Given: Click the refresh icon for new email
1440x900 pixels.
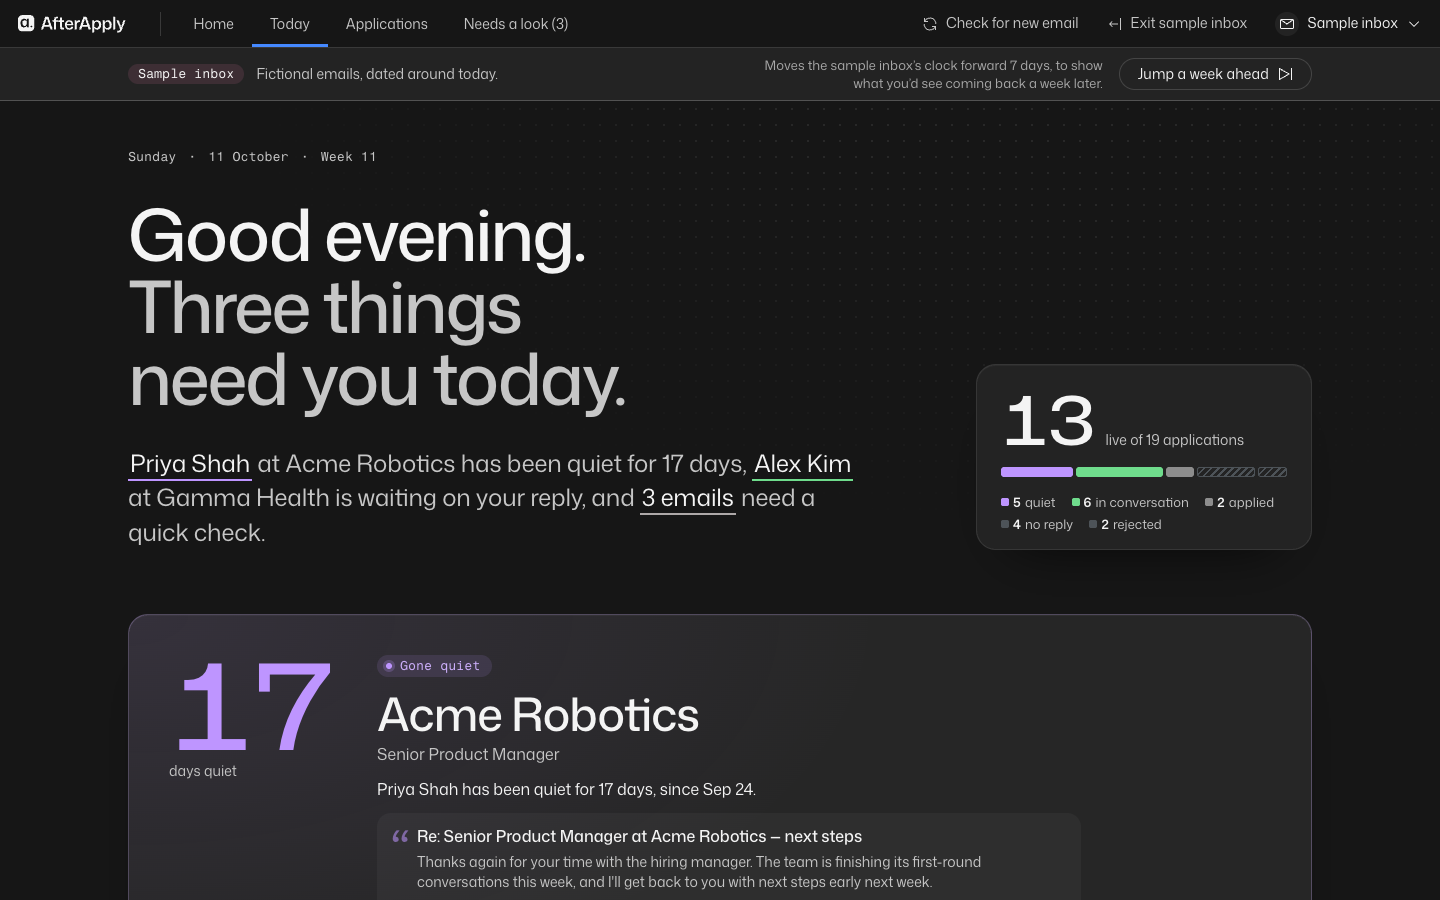Looking at the screenshot, I should [x=930, y=23].
